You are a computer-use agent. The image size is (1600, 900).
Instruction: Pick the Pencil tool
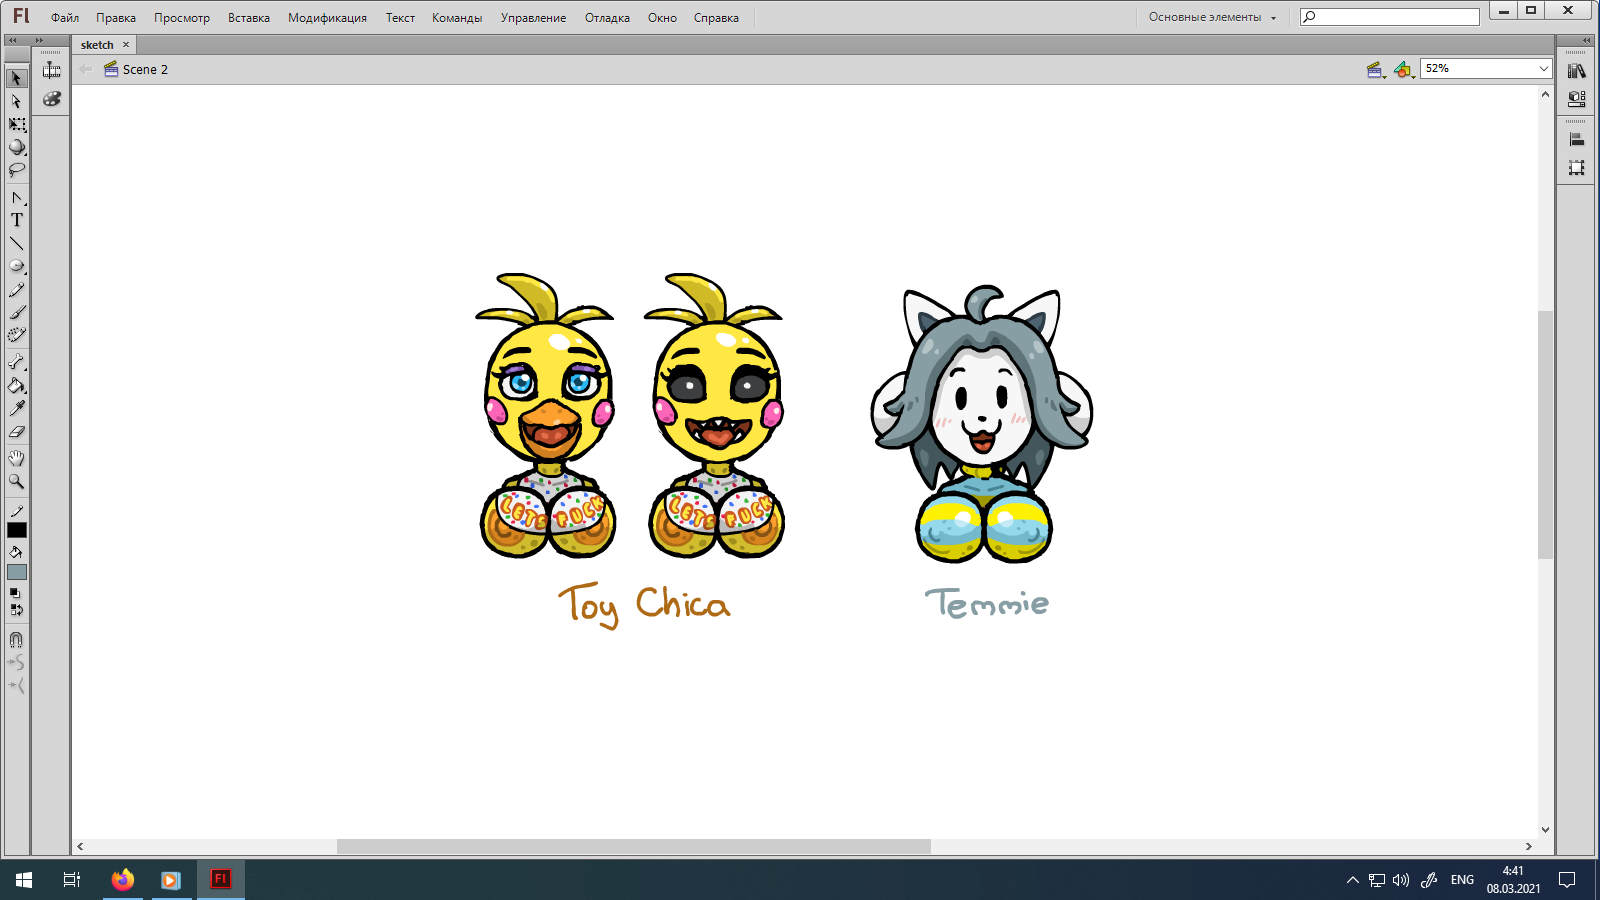pos(17,289)
